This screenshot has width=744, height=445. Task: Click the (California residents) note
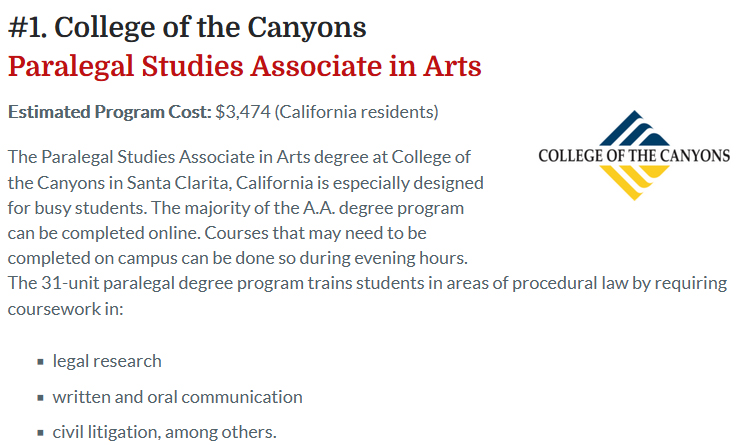[356, 112]
